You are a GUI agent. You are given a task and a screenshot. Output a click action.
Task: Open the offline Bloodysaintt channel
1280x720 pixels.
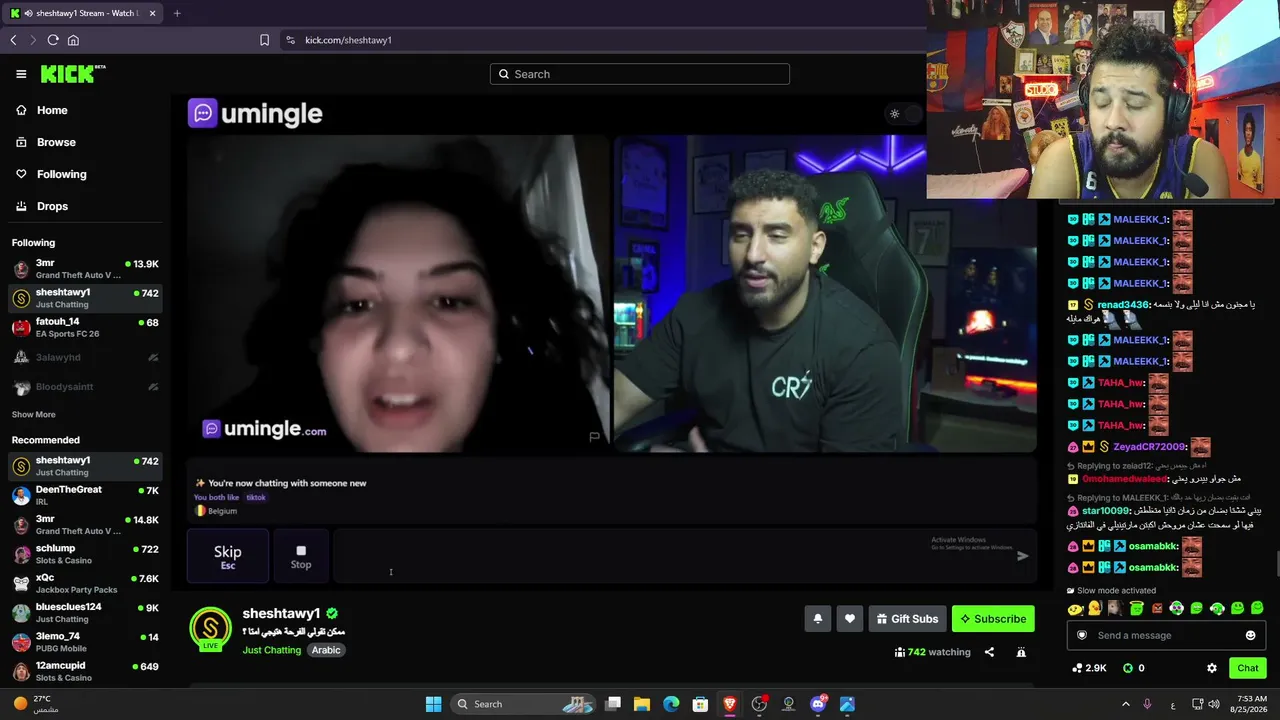85,387
